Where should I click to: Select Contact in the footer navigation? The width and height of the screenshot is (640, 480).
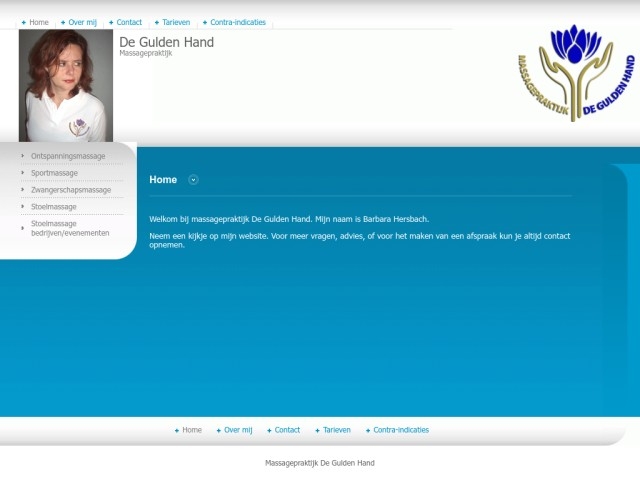(x=287, y=430)
